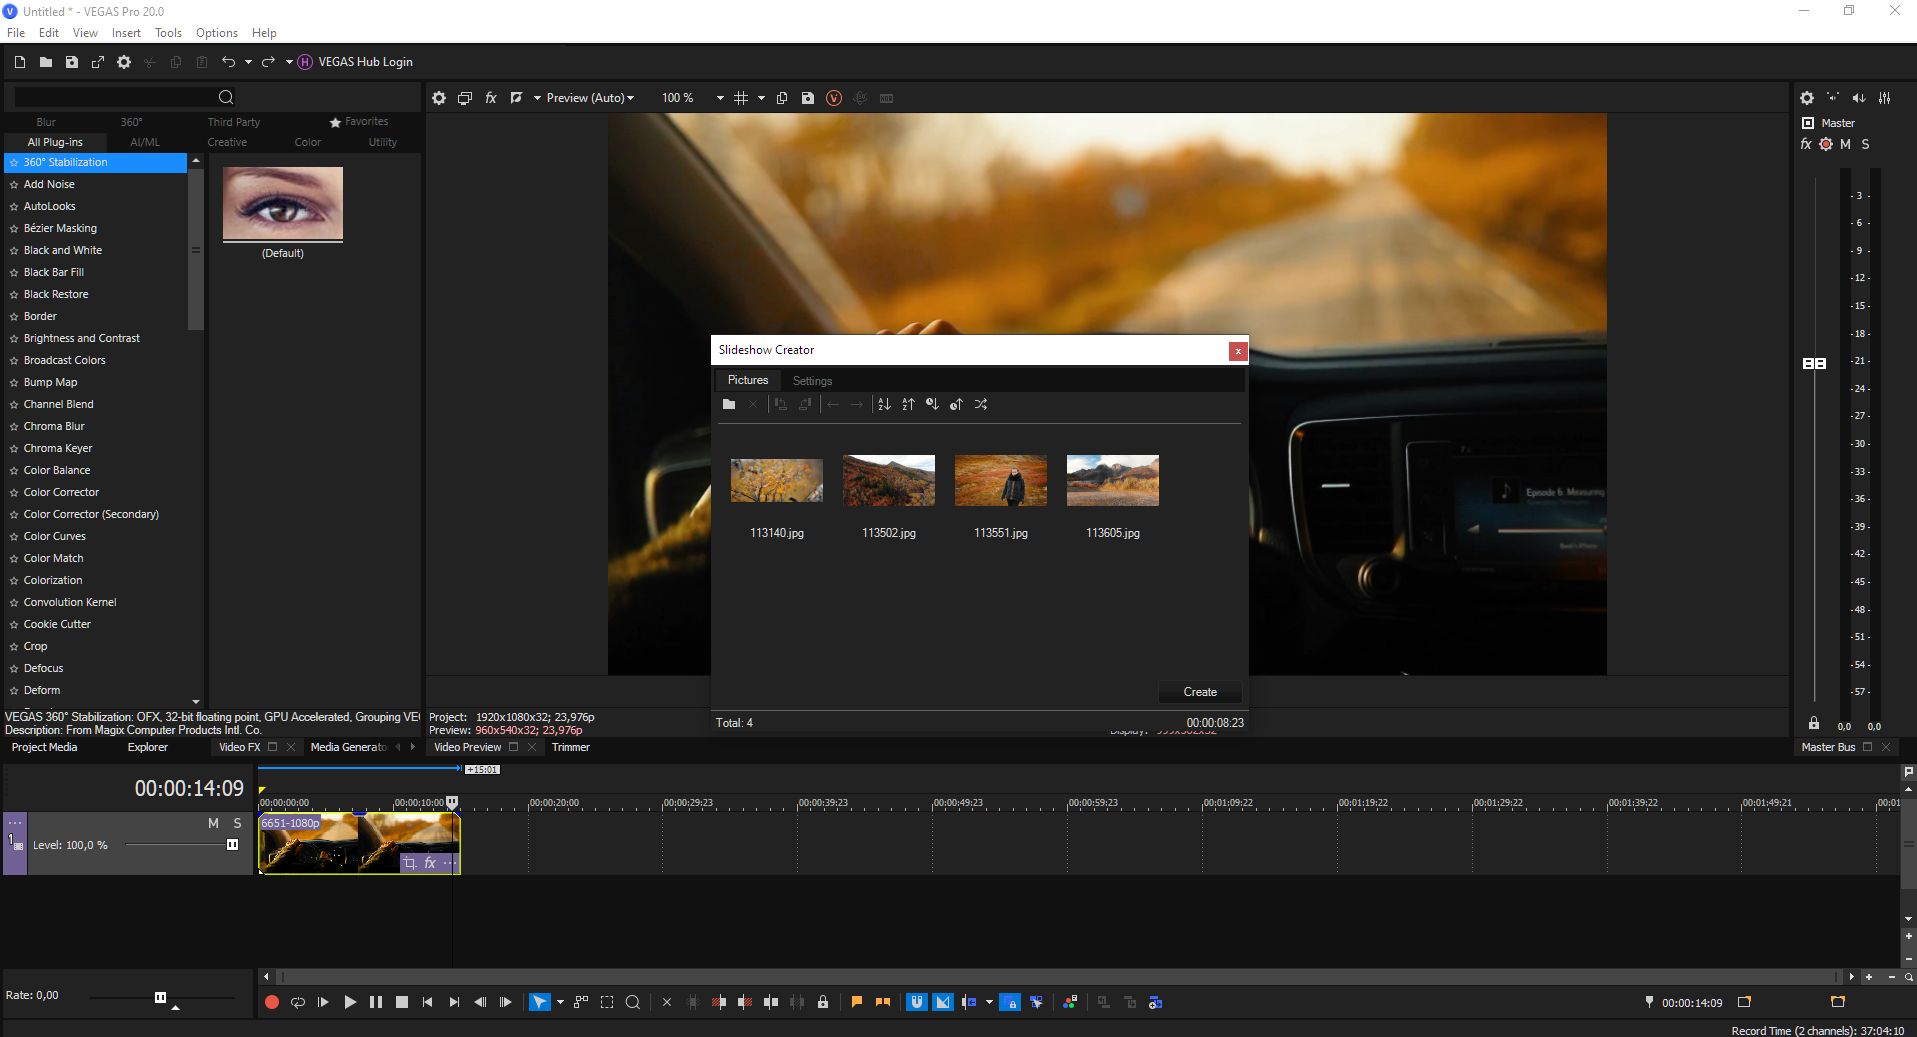This screenshot has height=1037, width=1917.
Task: Undo the last action
Action: tap(228, 62)
